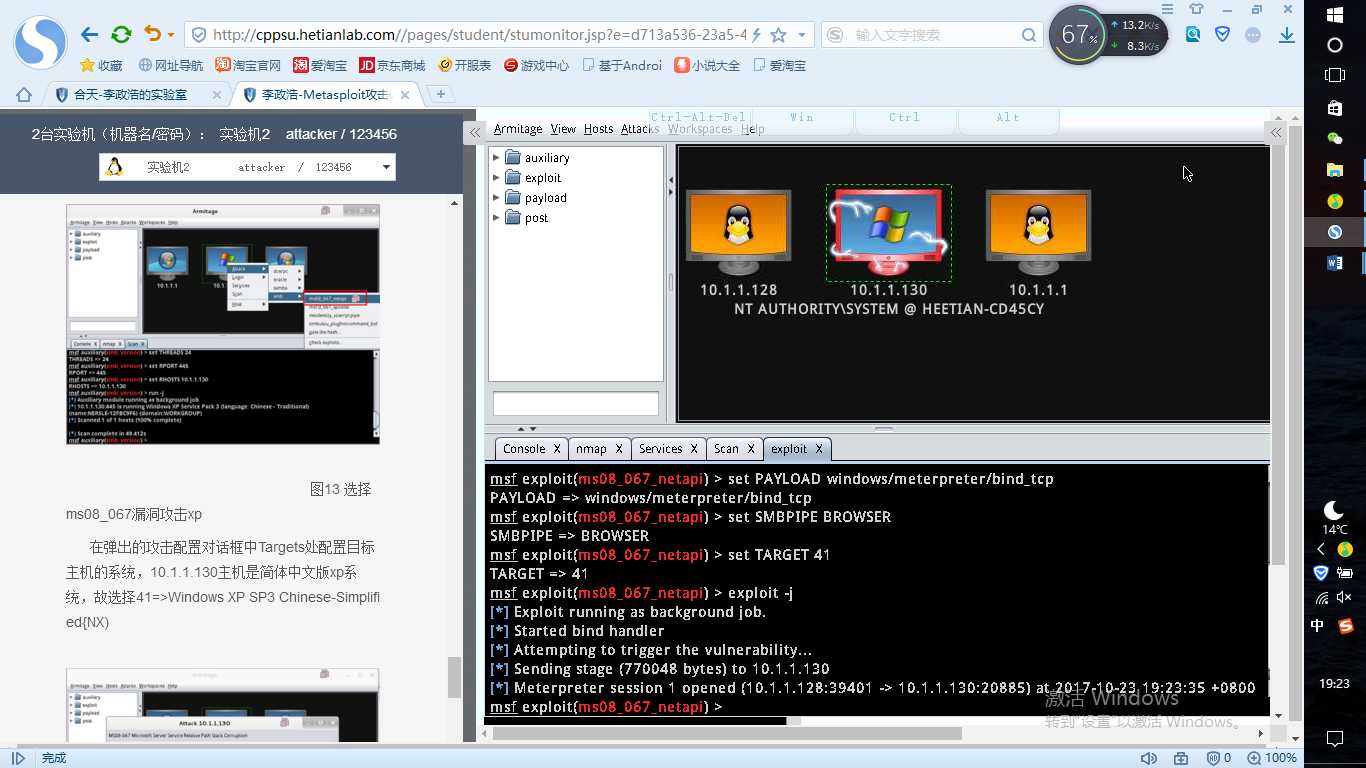Image resolution: width=1366 pixels, height=768 pixels.
Task: Open dropdown next to the orange undo icon
Action: [x=171, y=36]
